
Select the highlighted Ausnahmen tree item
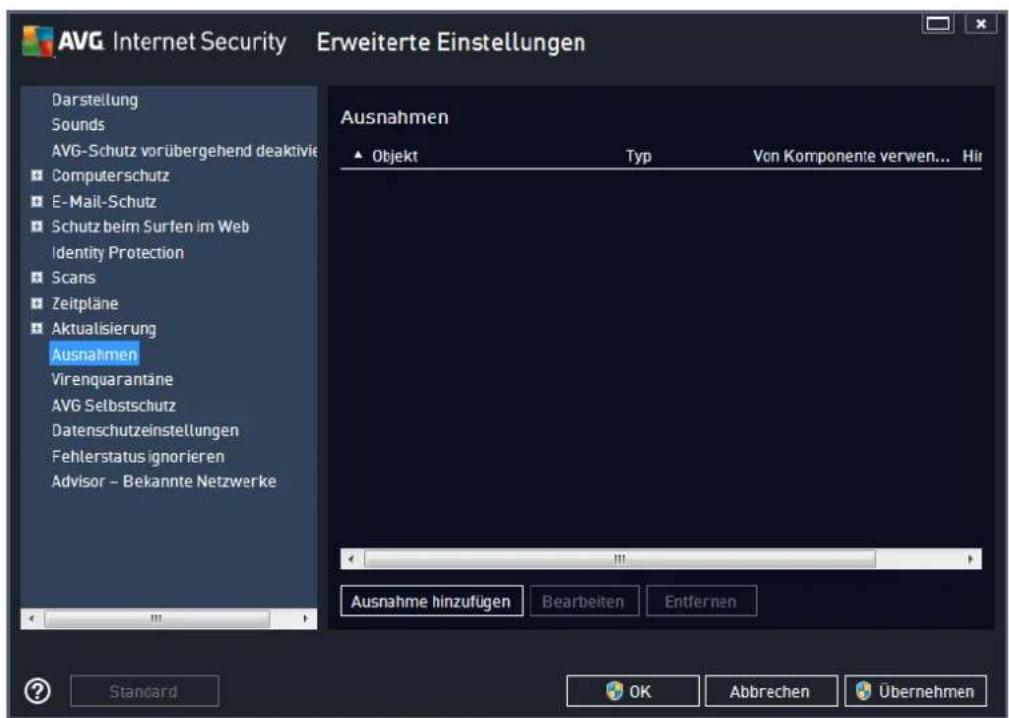click(94, 354)
